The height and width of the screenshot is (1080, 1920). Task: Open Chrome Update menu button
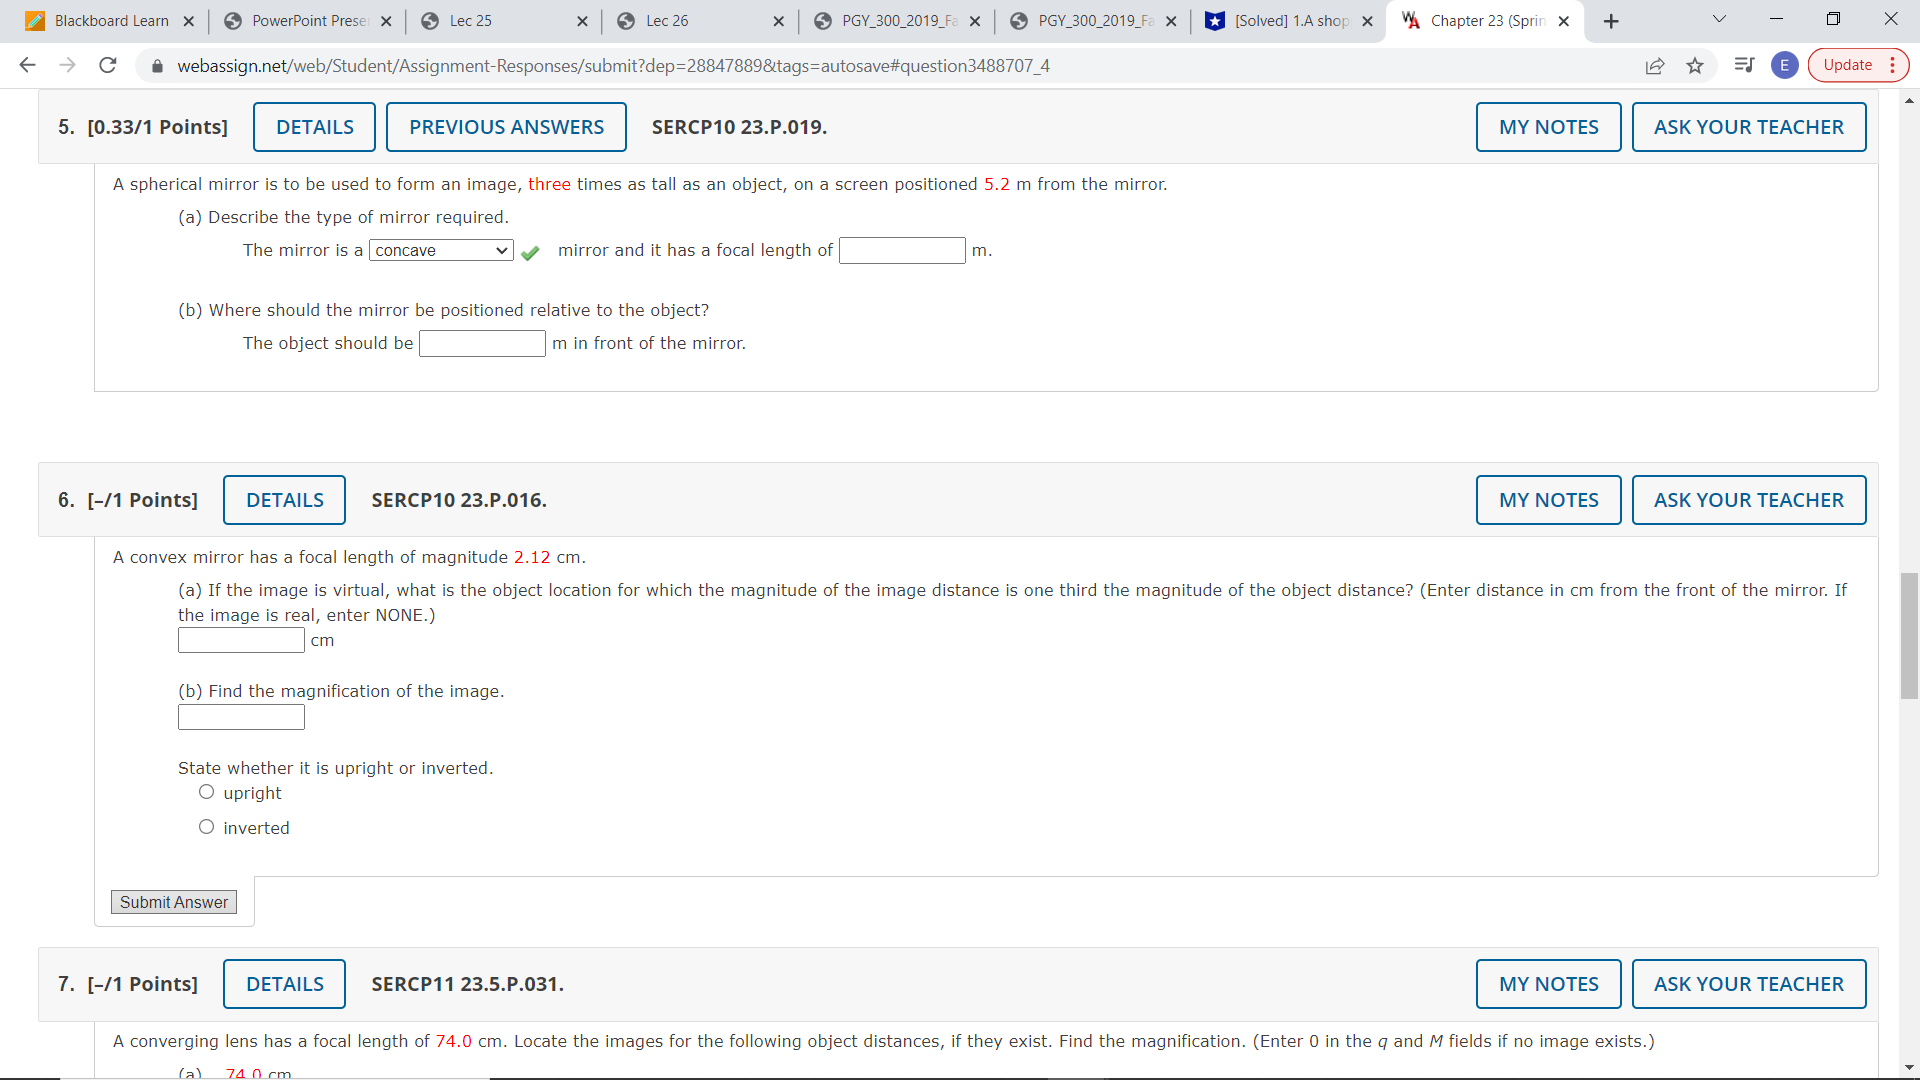[1858, 65]
